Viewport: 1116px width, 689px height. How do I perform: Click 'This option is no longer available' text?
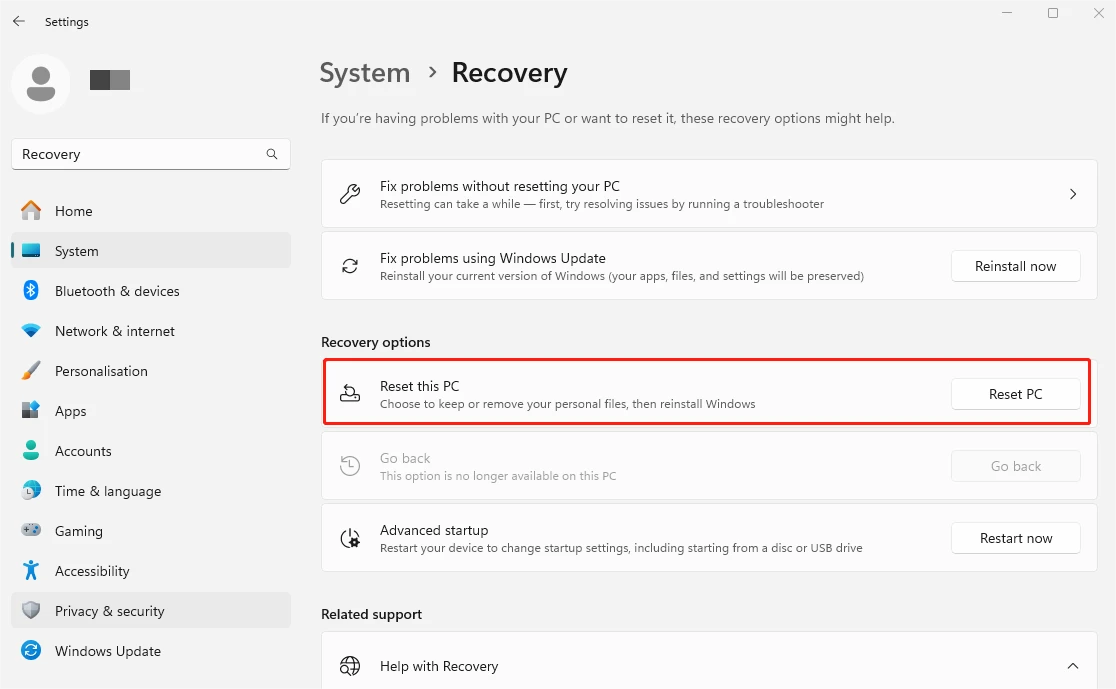point(498,476)
